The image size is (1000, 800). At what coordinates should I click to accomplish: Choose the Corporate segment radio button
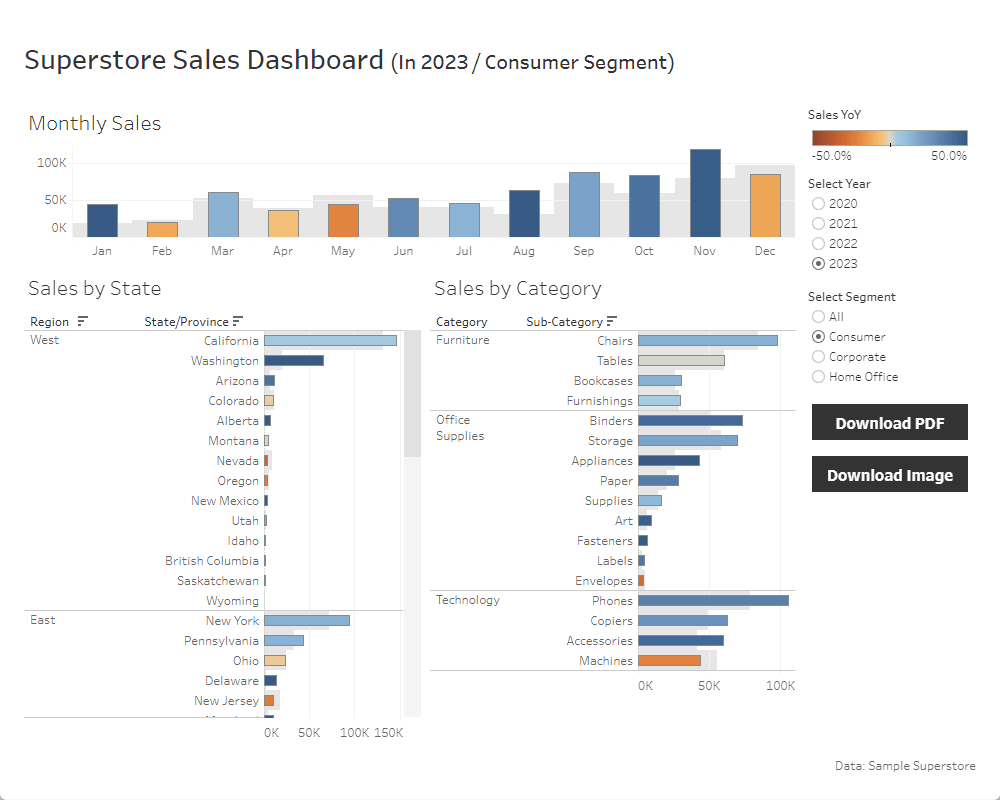(x=819, y=357)
